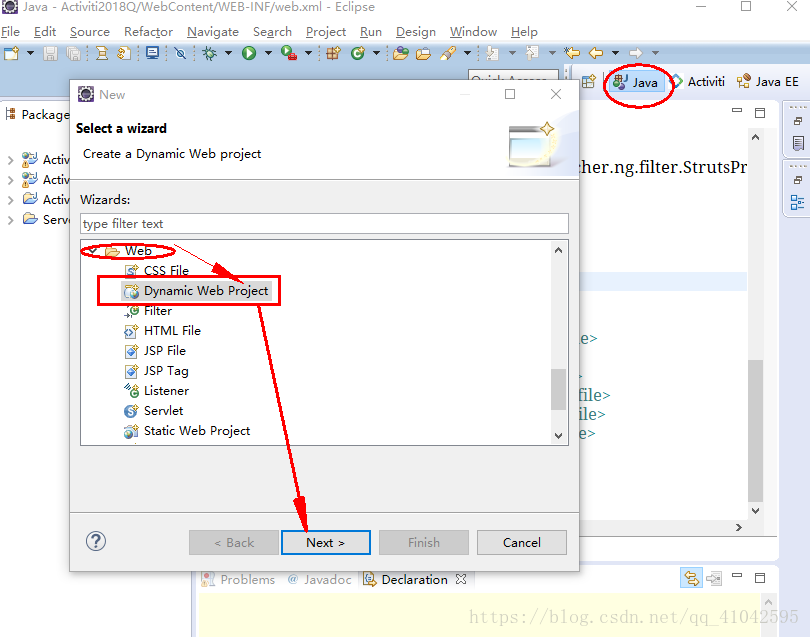The image size is (810, 637).
Task: Select CSS File wizard
Action: [x=157, y=270]
